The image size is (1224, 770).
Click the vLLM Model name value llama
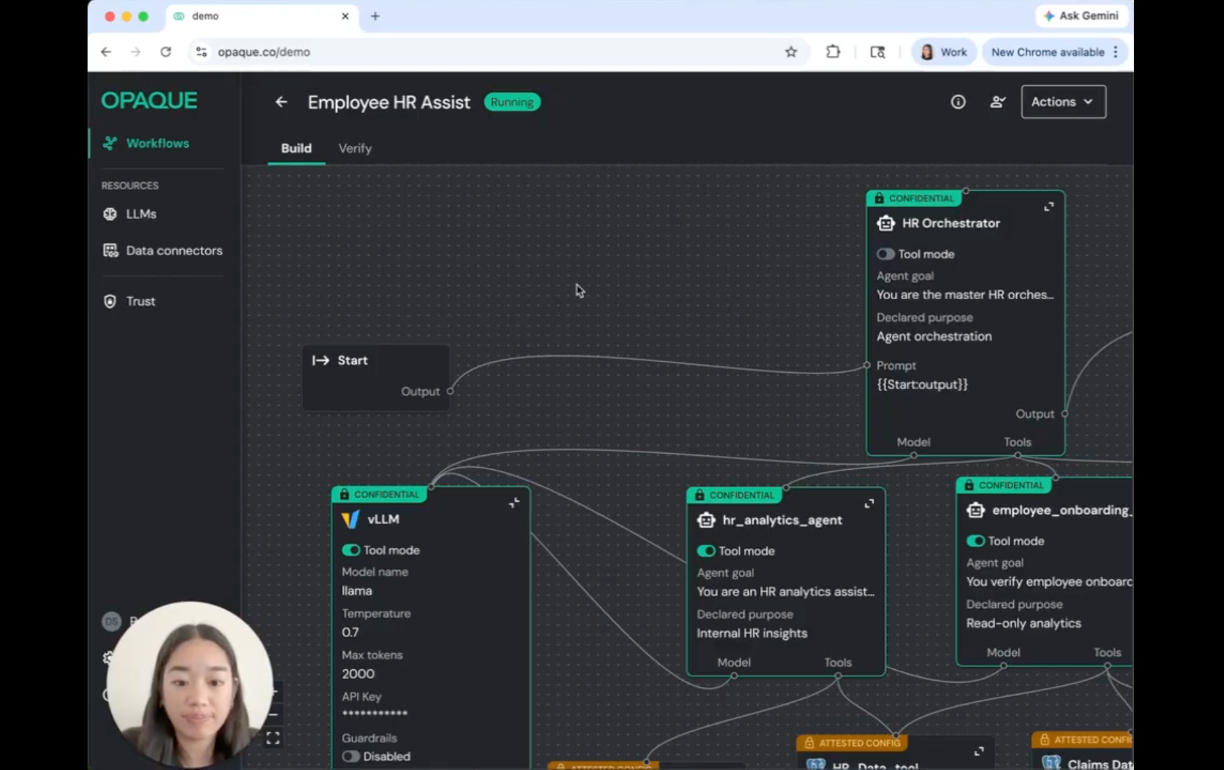(357, 591)
